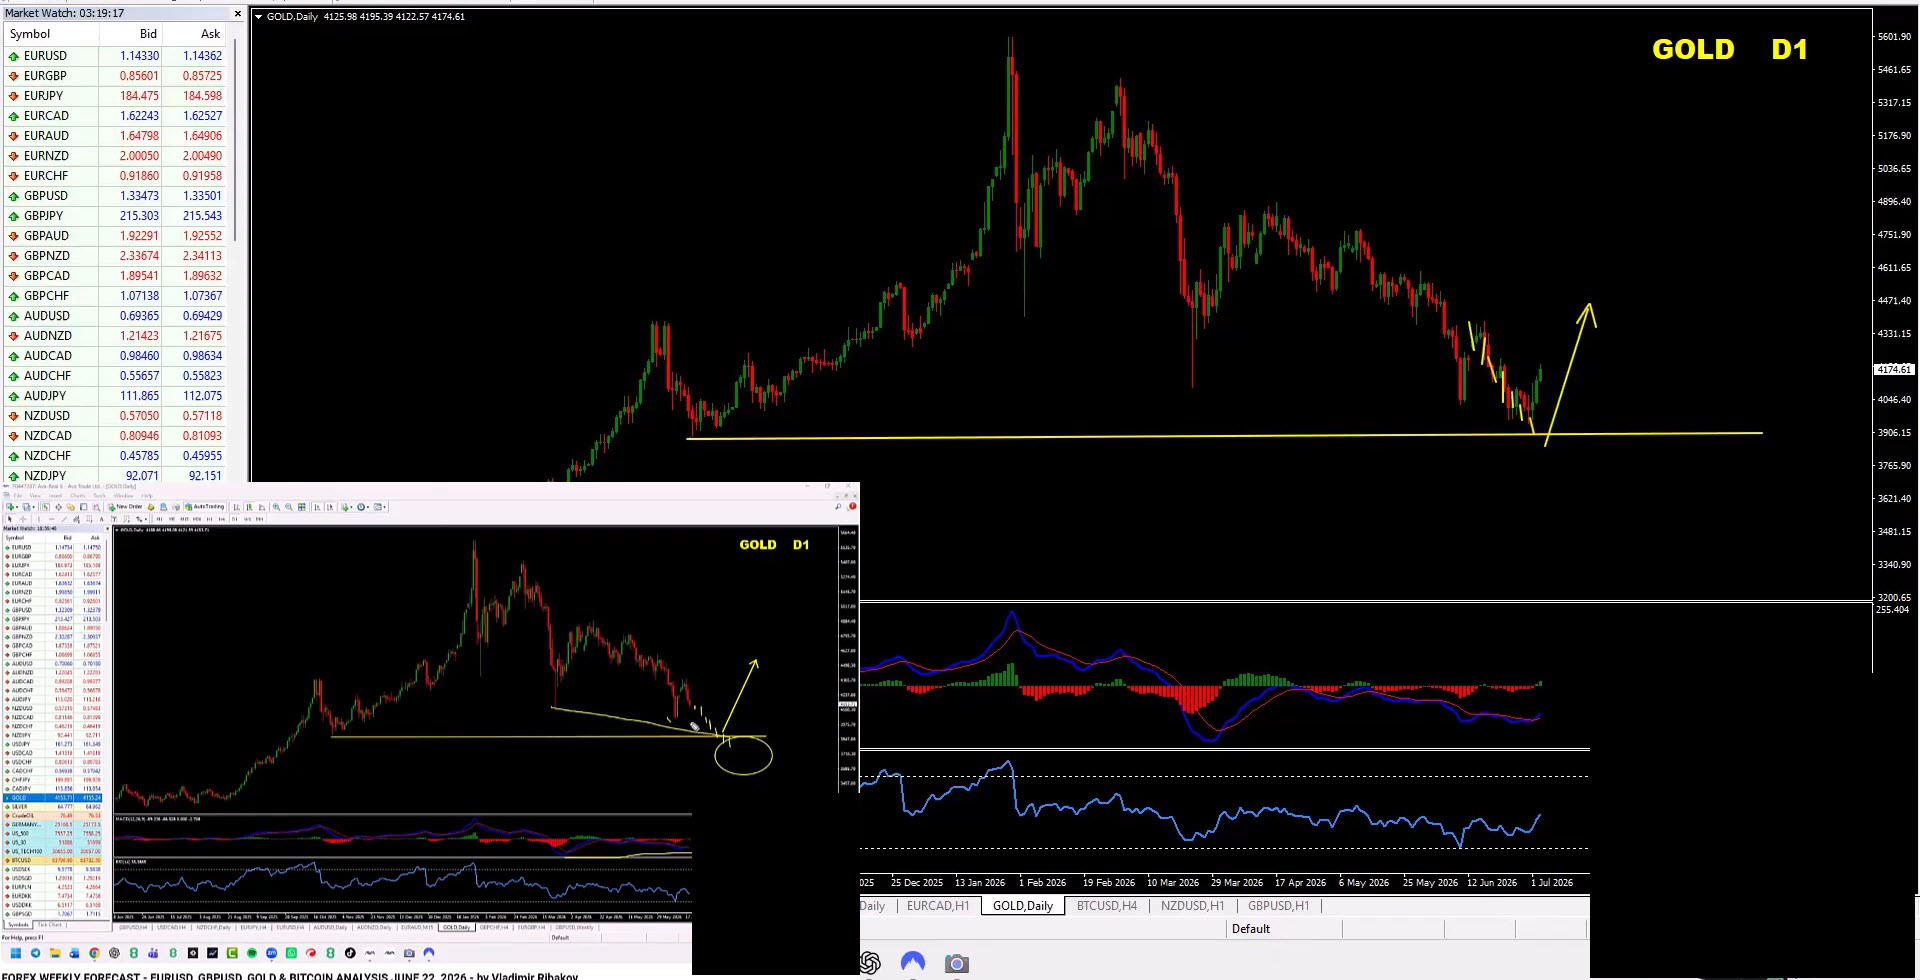Image resolution: width=1920 pixels, height=980 pixels.
Task: Select GBPUSD row in Market Watch
Action: pyautogui.click(x=115, y=196)
